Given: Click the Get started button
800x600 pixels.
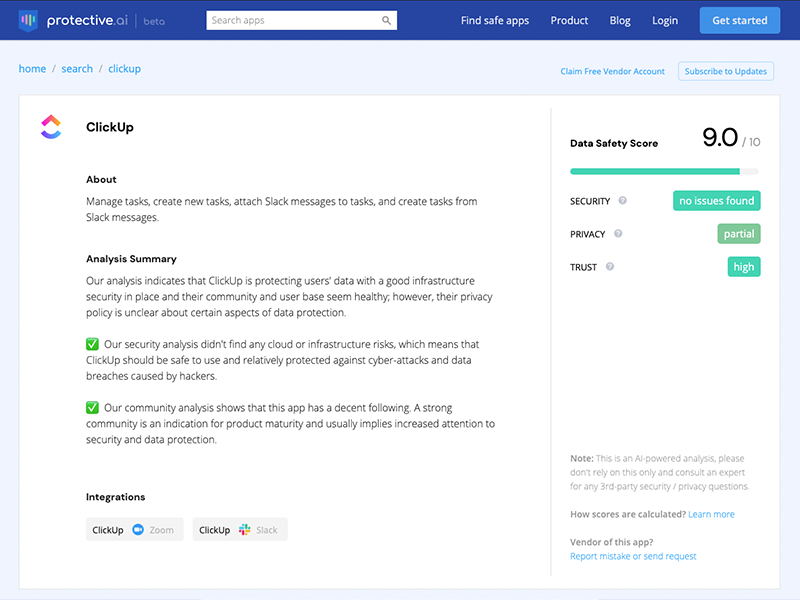Looking at the screenshot, I should click(x=740, y=20).
